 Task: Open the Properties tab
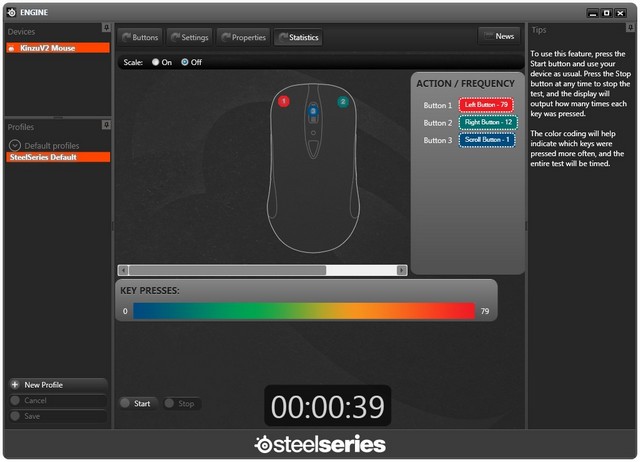244,38
